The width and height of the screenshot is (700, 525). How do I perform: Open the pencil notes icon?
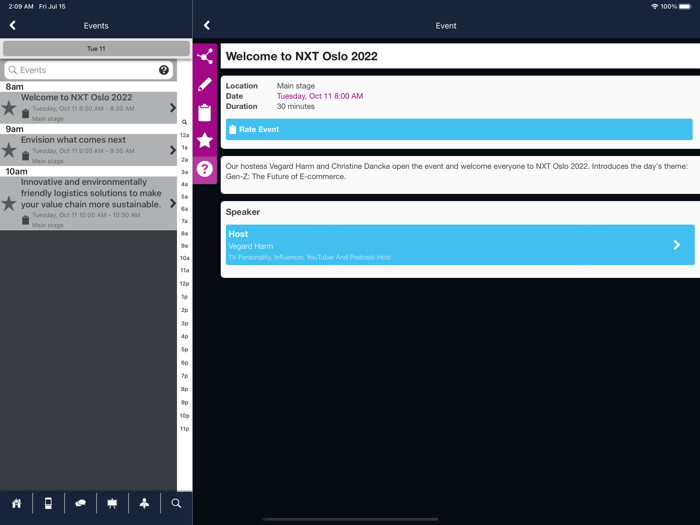(x=205, y=84)
